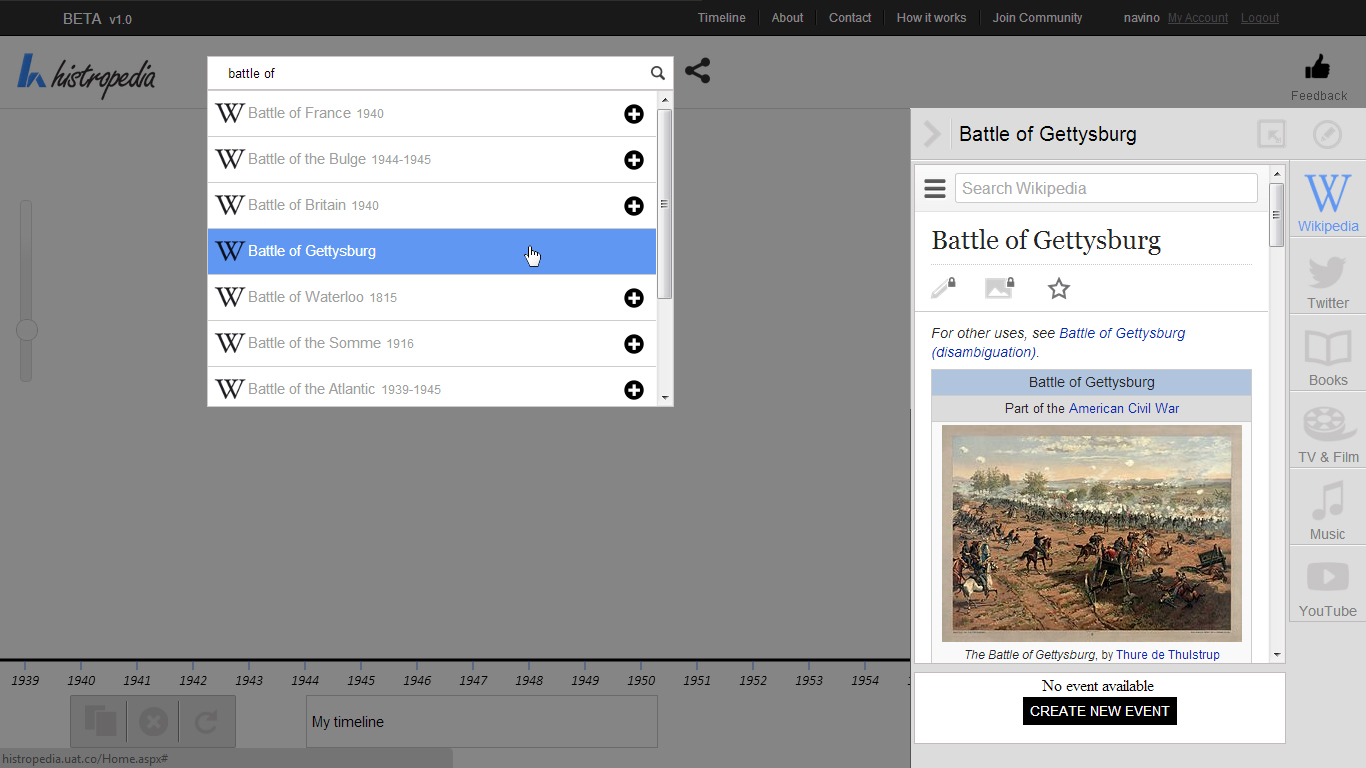Image resolution: width=1366 pixels, height=768 pixels.
Task: Open the Wikipedia hamburger menu
Action: (x=934, y=188)
